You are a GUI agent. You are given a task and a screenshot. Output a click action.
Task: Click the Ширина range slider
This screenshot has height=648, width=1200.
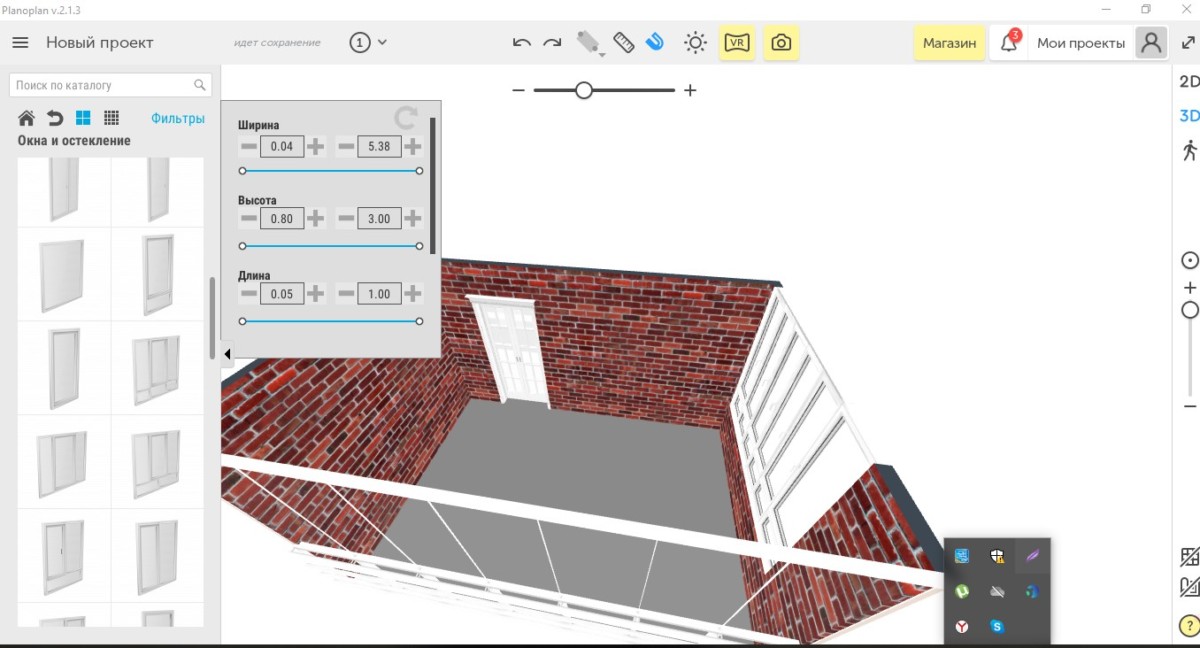[x=331, y=171]
